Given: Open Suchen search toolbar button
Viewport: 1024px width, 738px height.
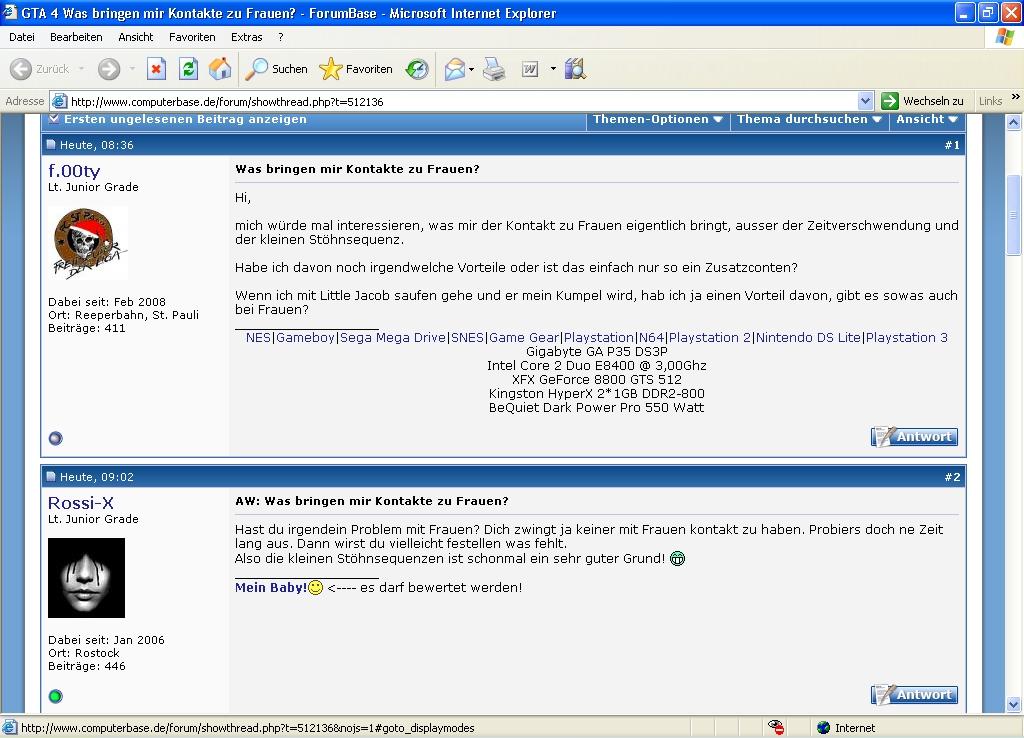Looking at the screenshot, I should (x=276, y=69).
